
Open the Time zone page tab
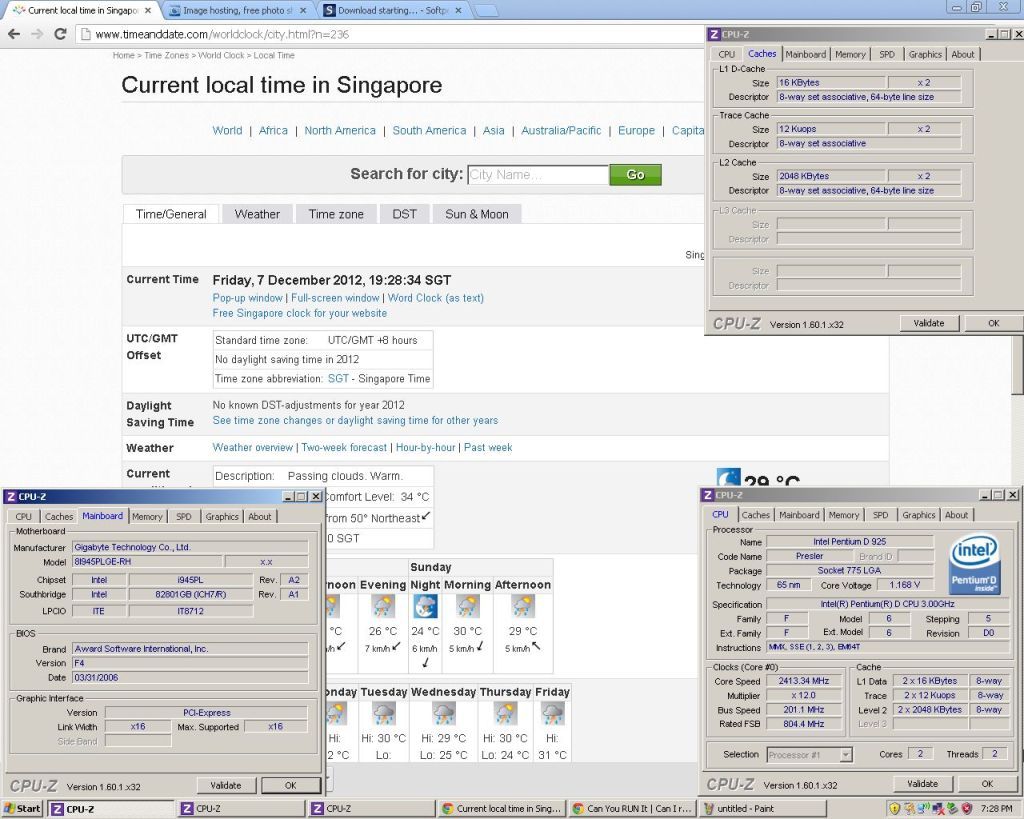point(336,214)
